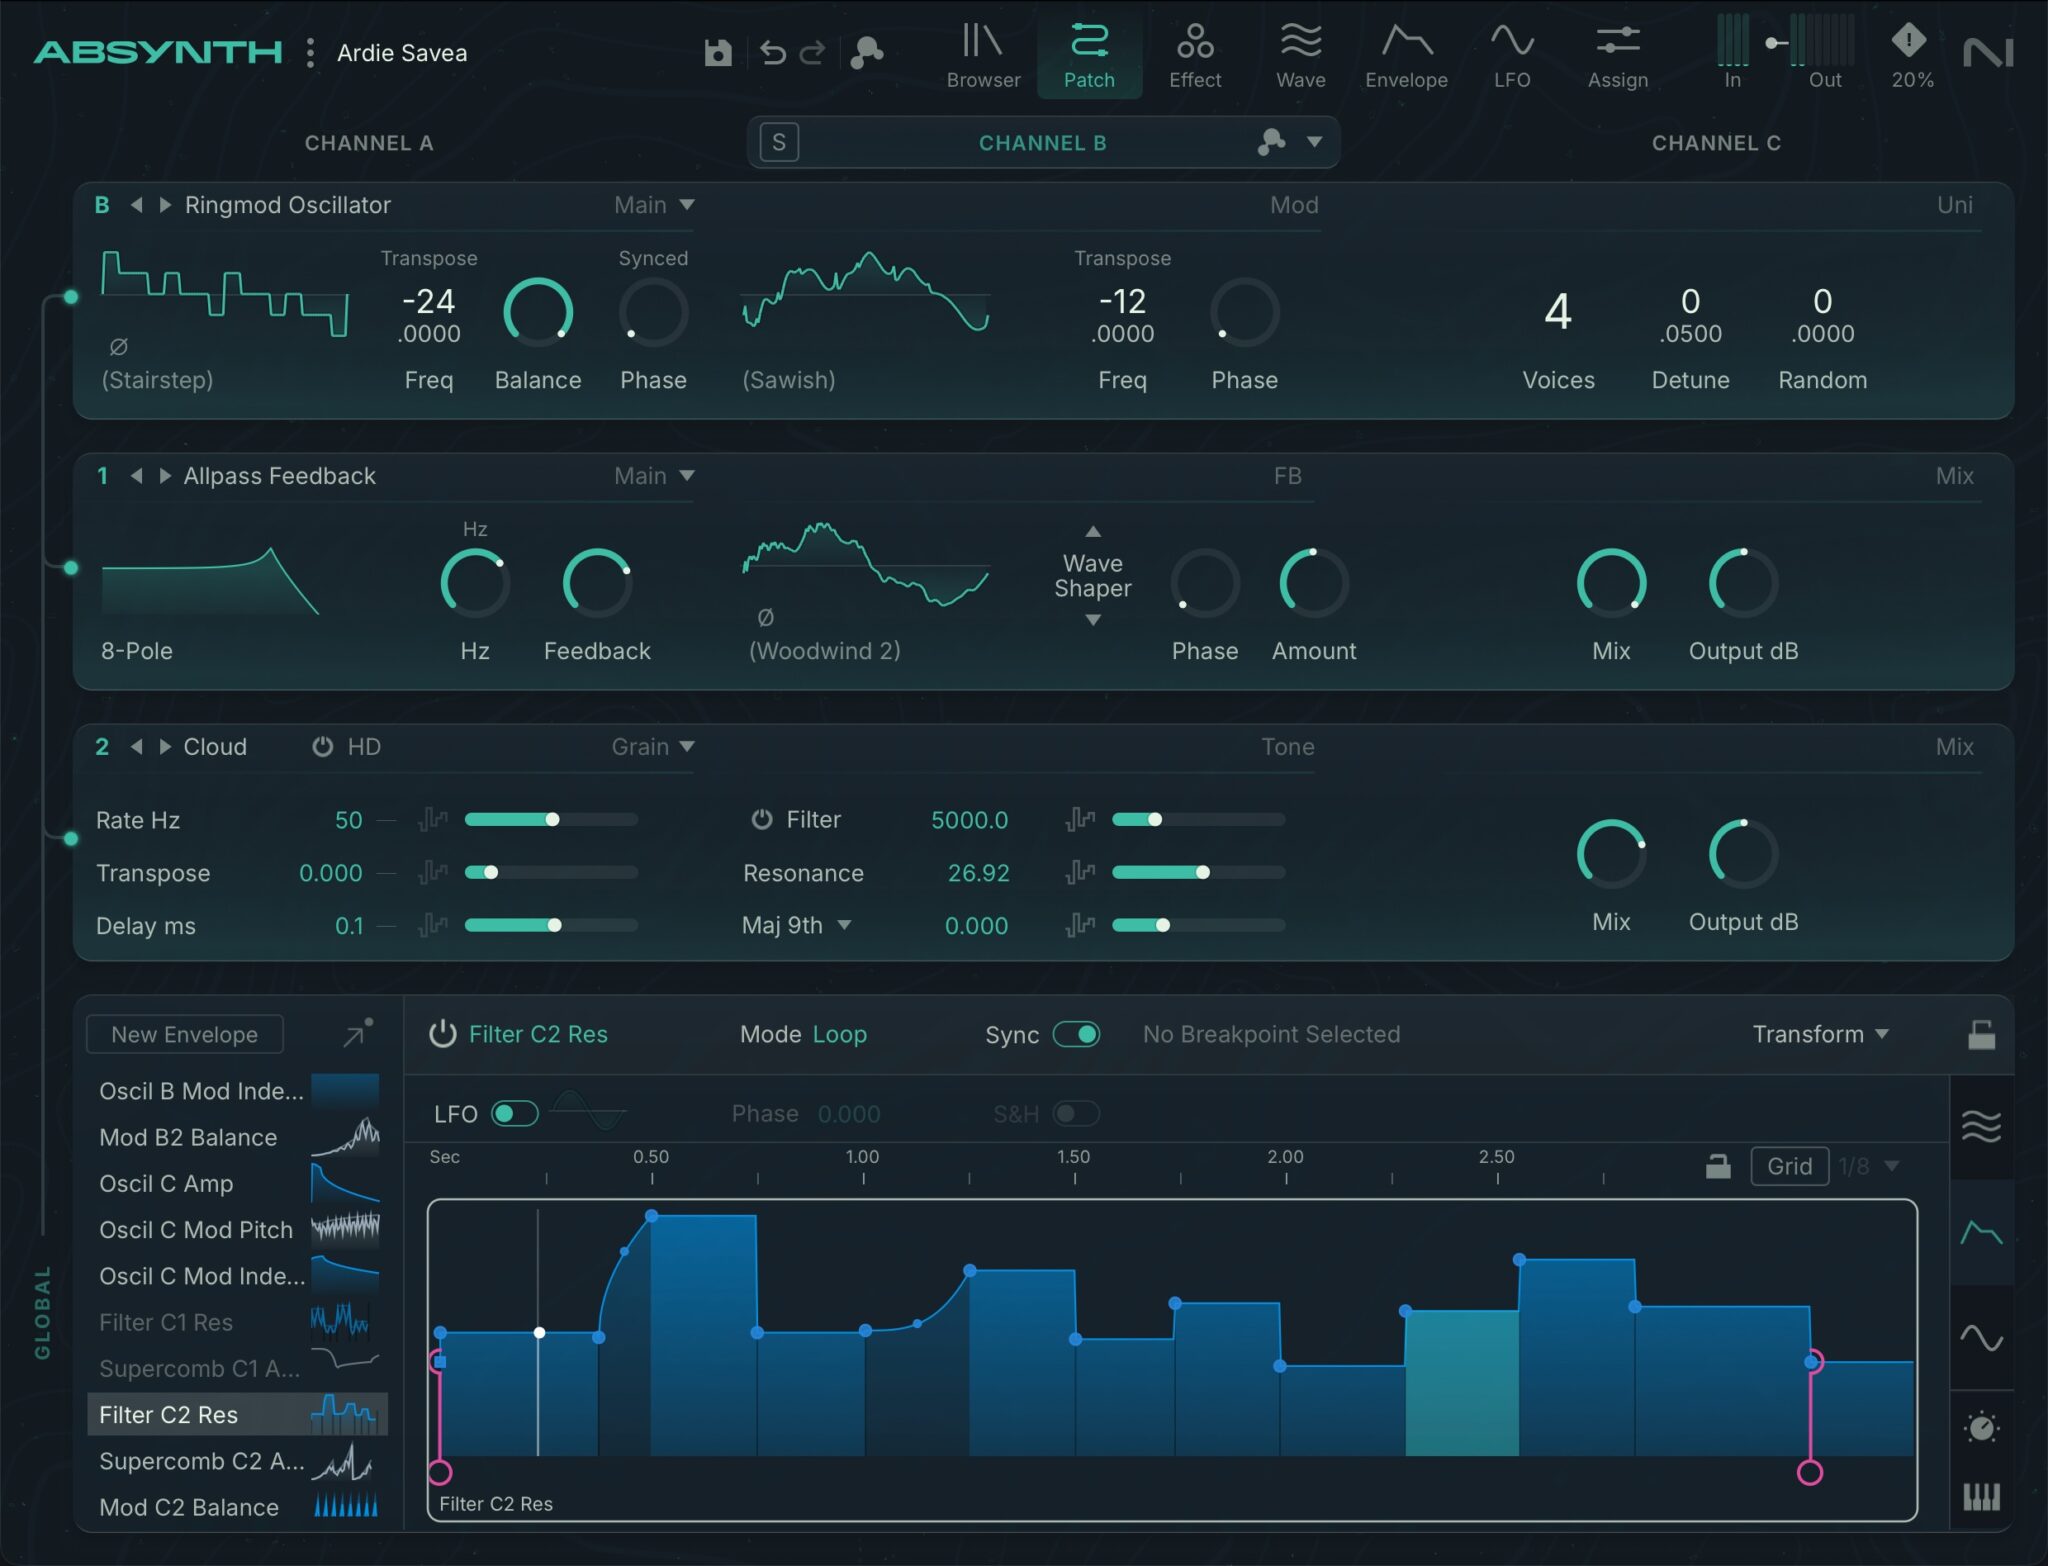Click the Native Instruments logo icon
2048x1566 pixels.
point(1988,52)
